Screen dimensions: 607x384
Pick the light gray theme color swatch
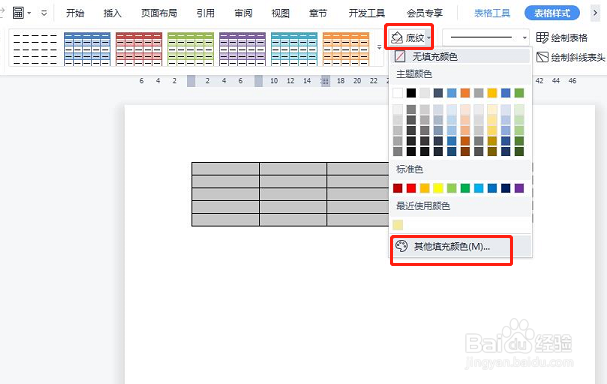425,93
